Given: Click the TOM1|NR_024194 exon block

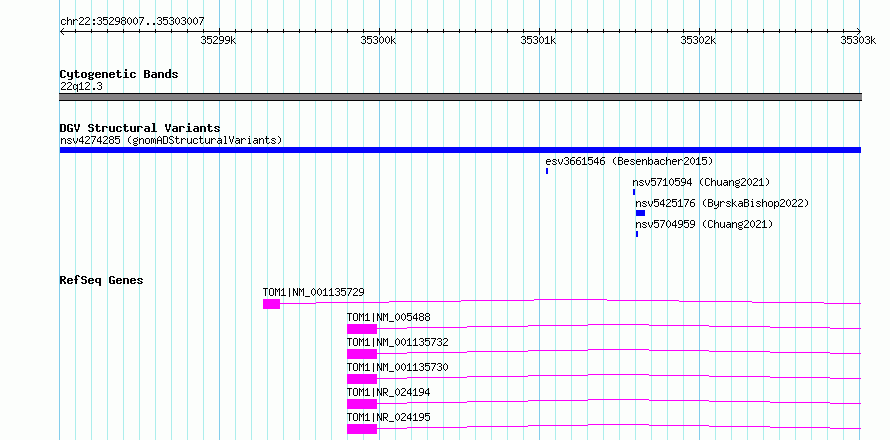Looking at the screenshot, I should coord(362,404).
